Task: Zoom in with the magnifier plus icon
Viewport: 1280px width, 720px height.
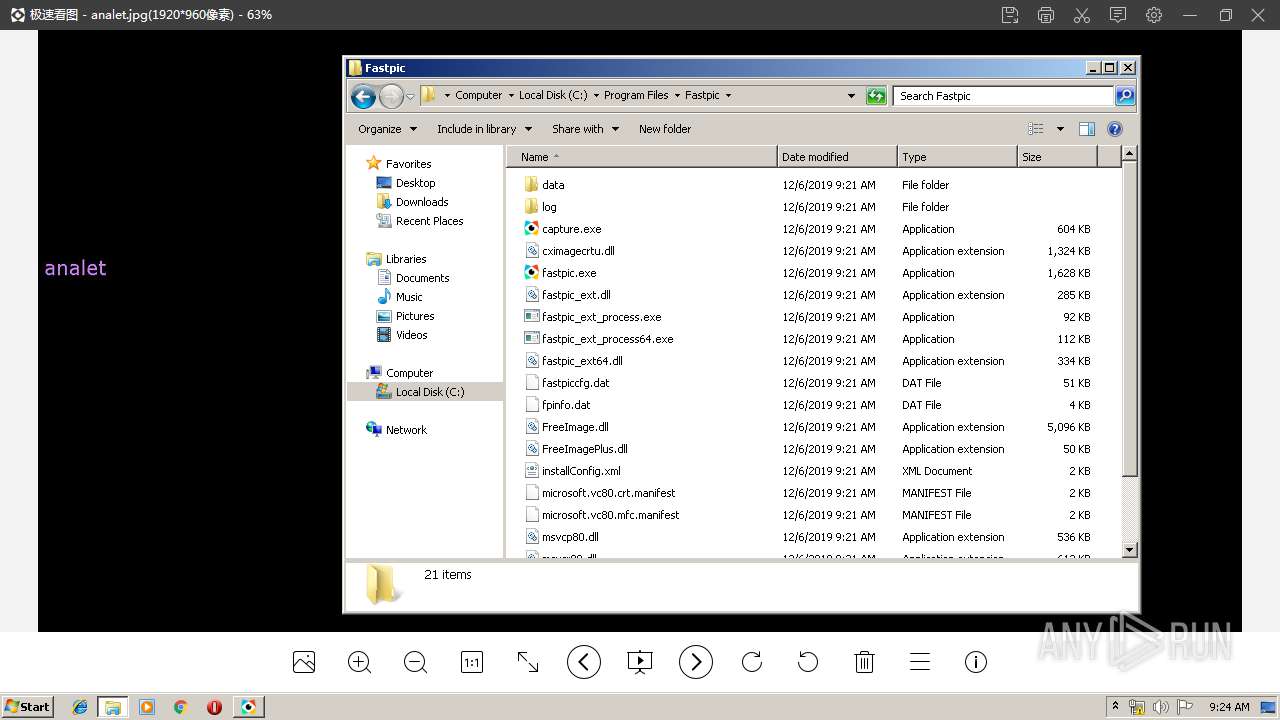Action: click(360, 662)
